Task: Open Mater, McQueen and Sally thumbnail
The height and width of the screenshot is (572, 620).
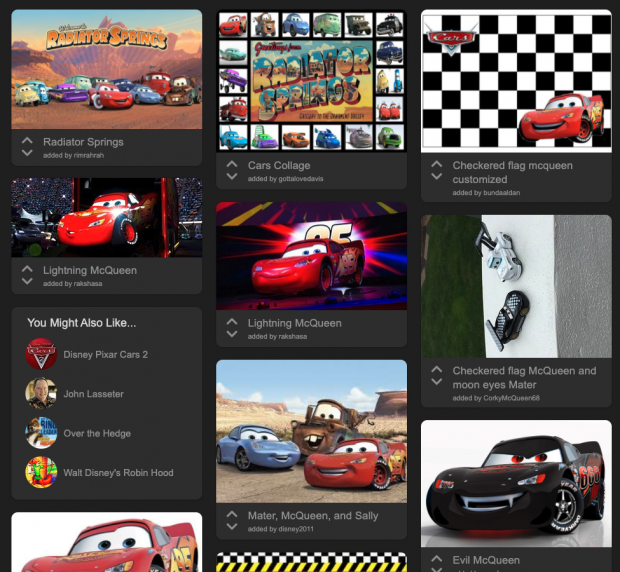Action: 312,431
